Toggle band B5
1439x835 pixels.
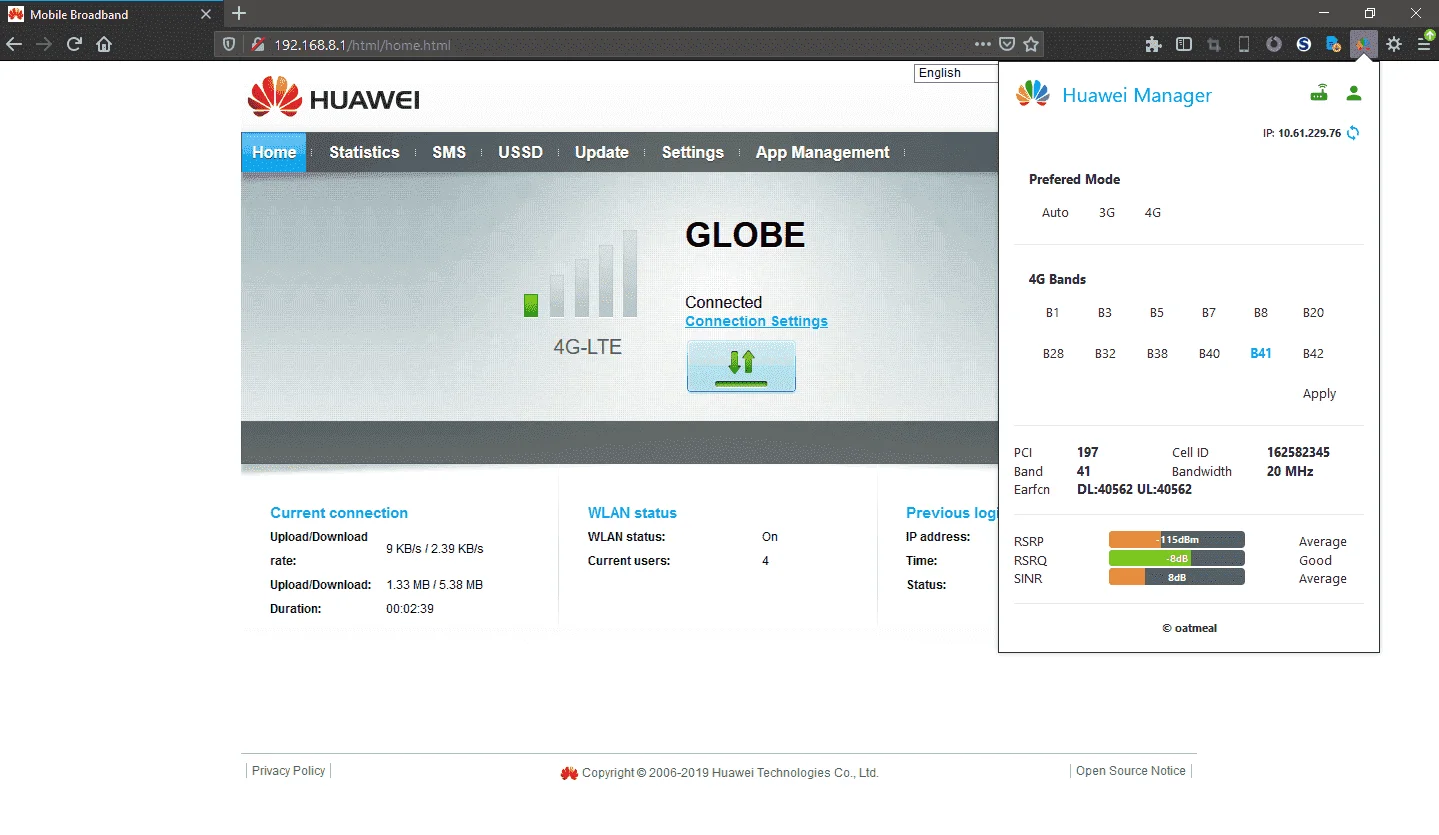pyautogui.click(x=1157, y=313)
